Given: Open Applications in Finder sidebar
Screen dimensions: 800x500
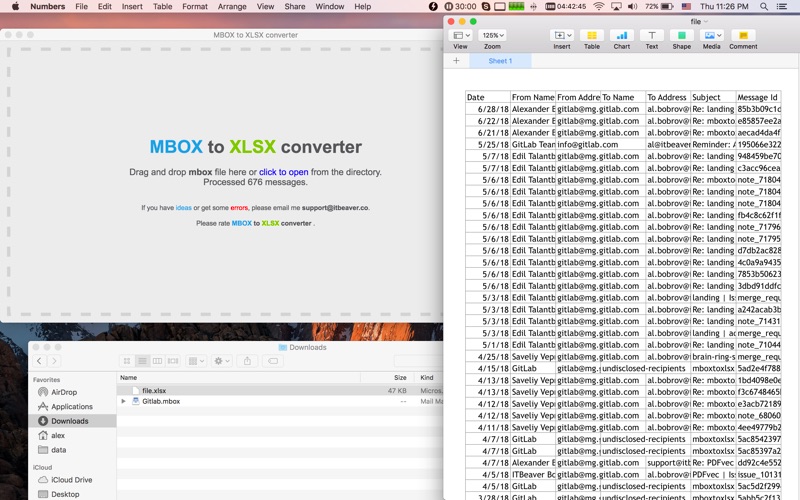Looking at the screenshot, I should click(x=71, y=407).
